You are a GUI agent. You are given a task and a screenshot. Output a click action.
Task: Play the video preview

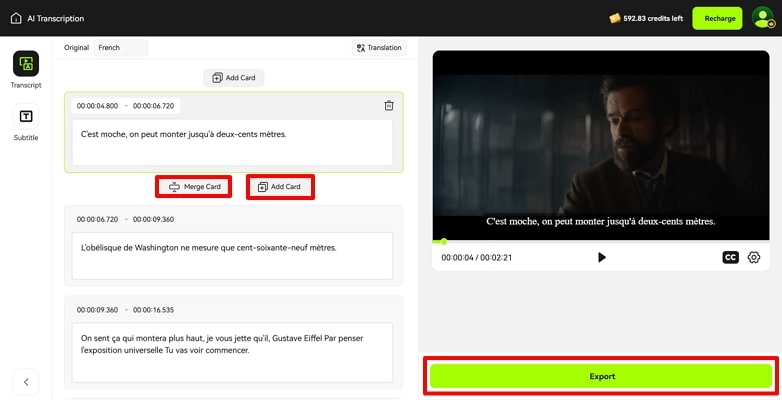[x=601, y=257]
